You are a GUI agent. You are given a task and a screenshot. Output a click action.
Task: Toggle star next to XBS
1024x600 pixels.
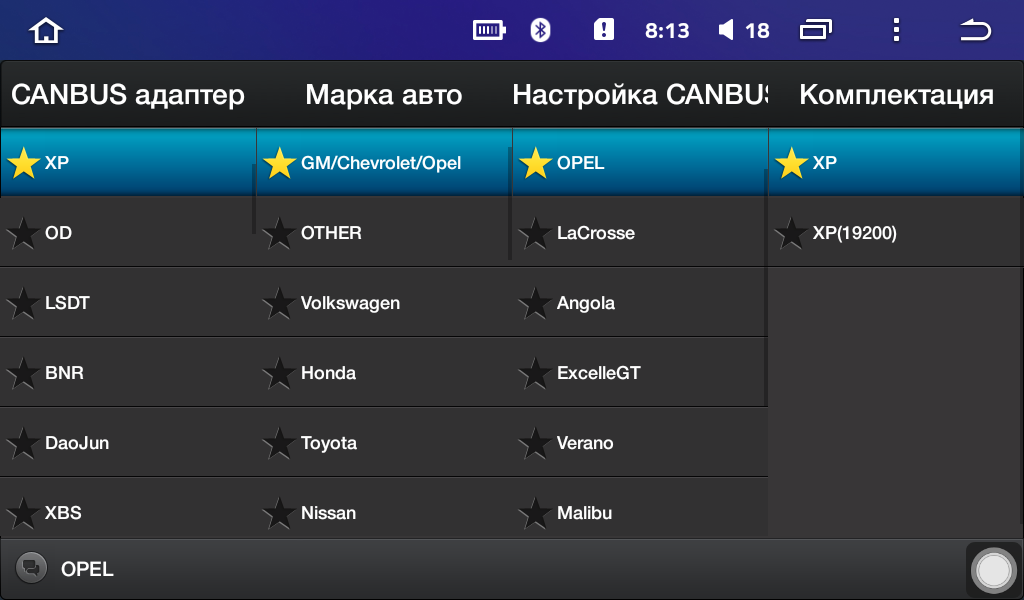coord(24,513)
